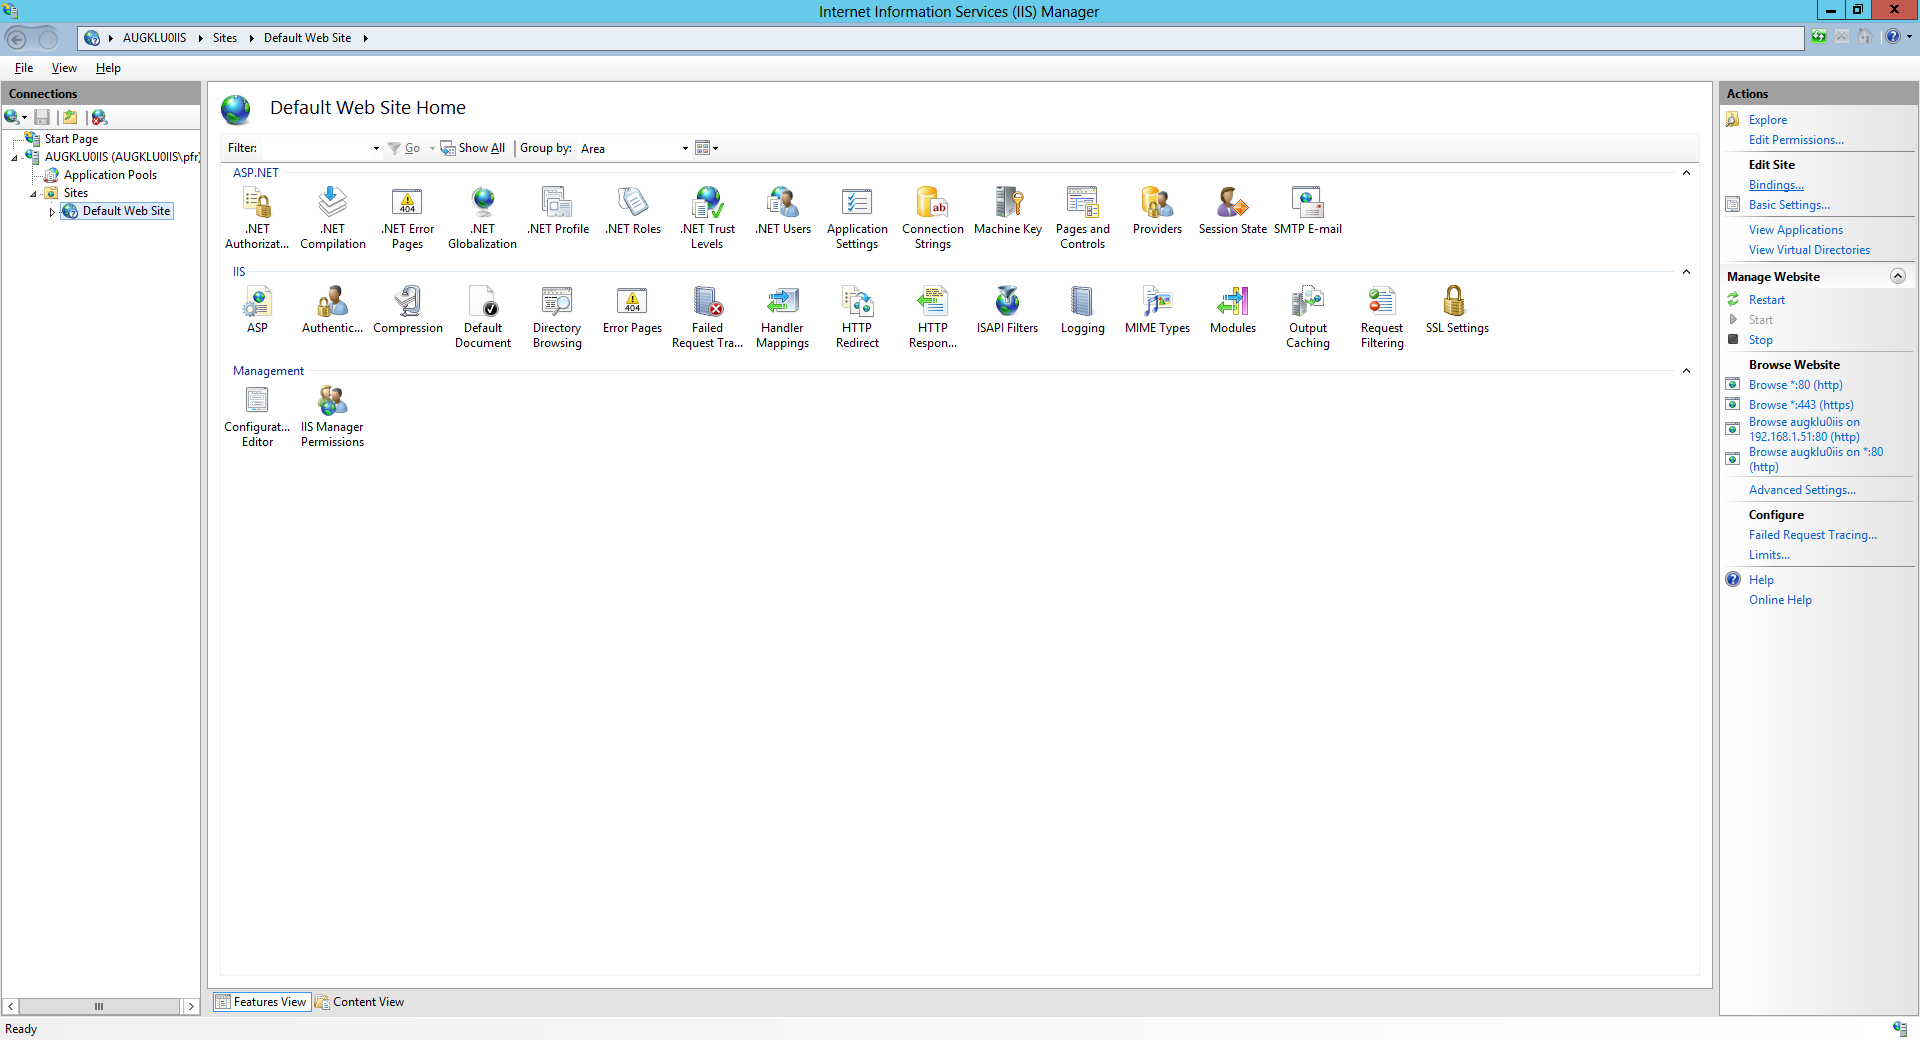Open the SSL Settings feature icon

[1455, 303]
